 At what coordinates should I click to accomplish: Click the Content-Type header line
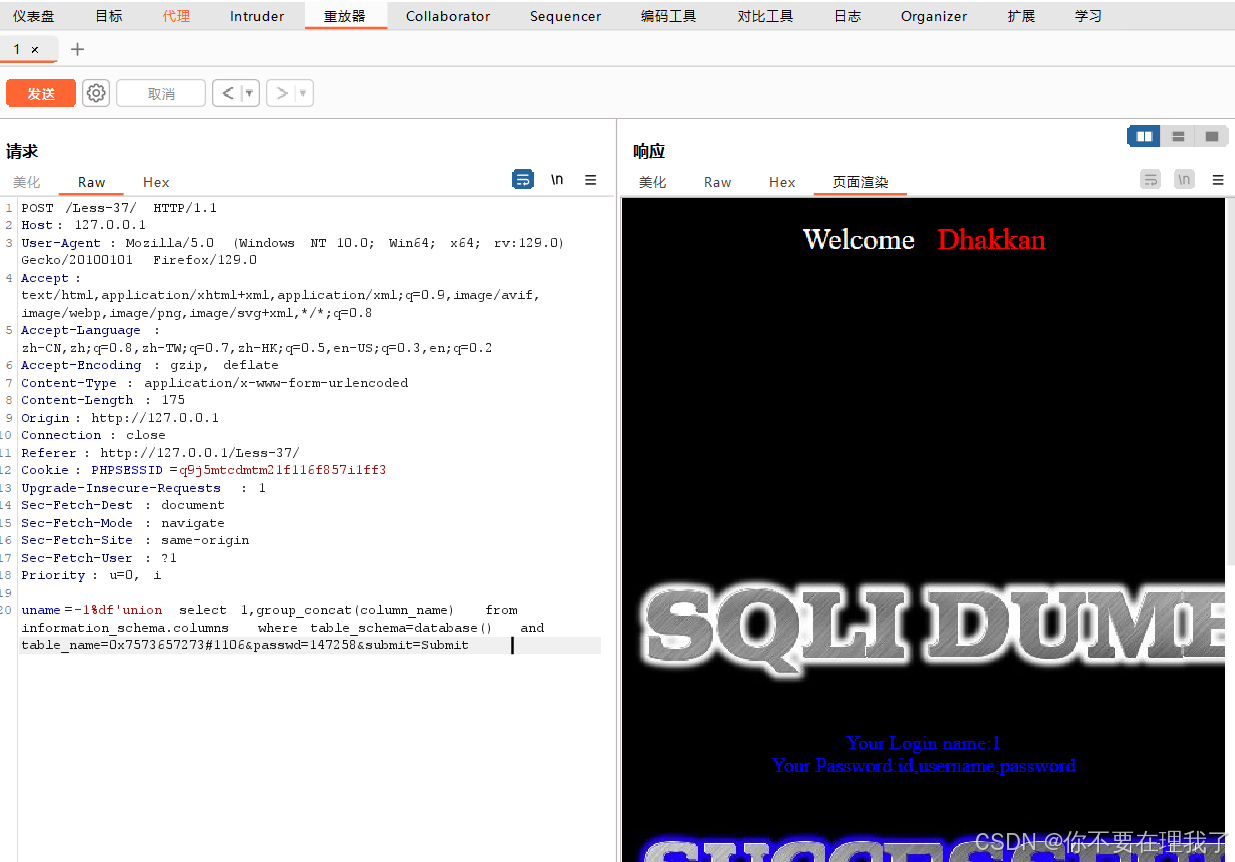tap(214, 383)
